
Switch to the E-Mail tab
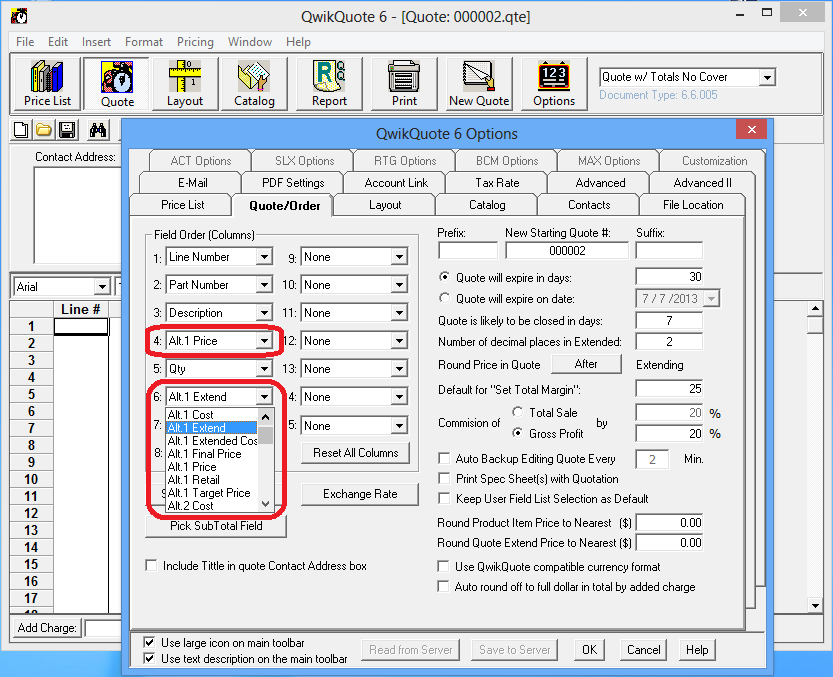coord(192,183)
